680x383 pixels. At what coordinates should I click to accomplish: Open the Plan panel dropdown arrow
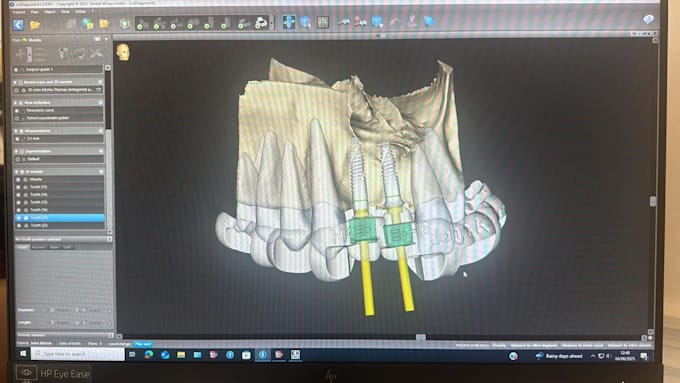(x=106, y=39)
